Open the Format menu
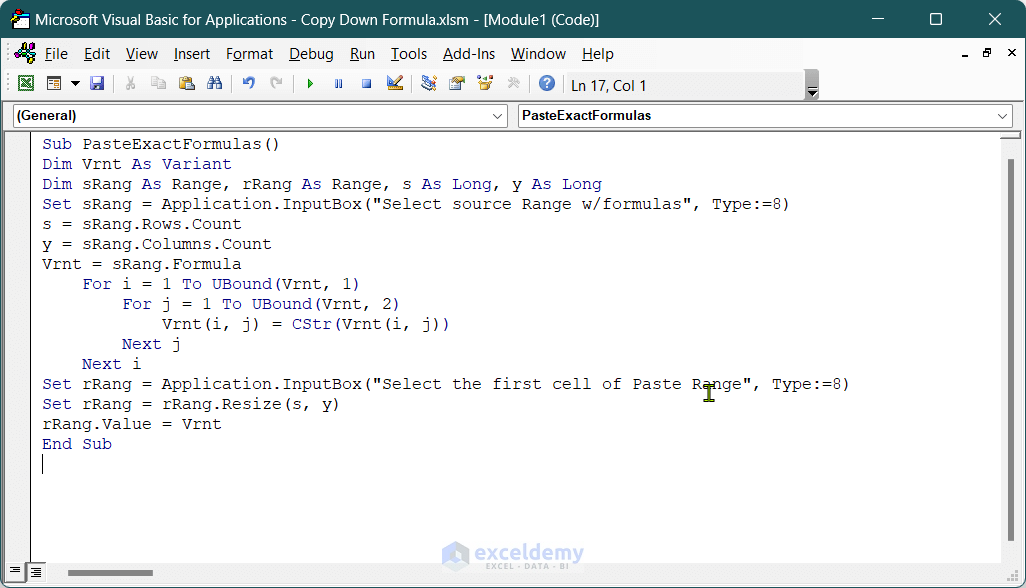This screenshot has width=1026, height=588. click(x=249, y=54)
